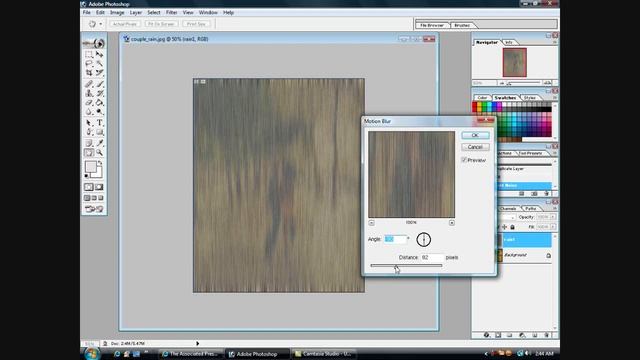Select the History Brush tool
Screen dimensions: 640x360
100,93
